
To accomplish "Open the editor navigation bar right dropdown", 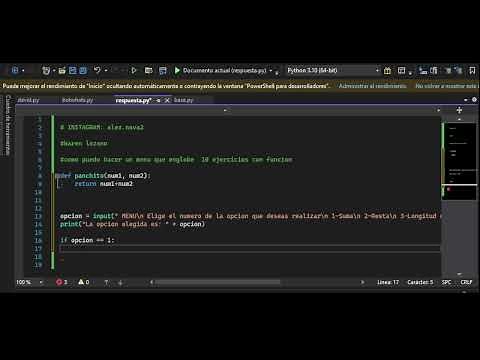I will (438, 110).
